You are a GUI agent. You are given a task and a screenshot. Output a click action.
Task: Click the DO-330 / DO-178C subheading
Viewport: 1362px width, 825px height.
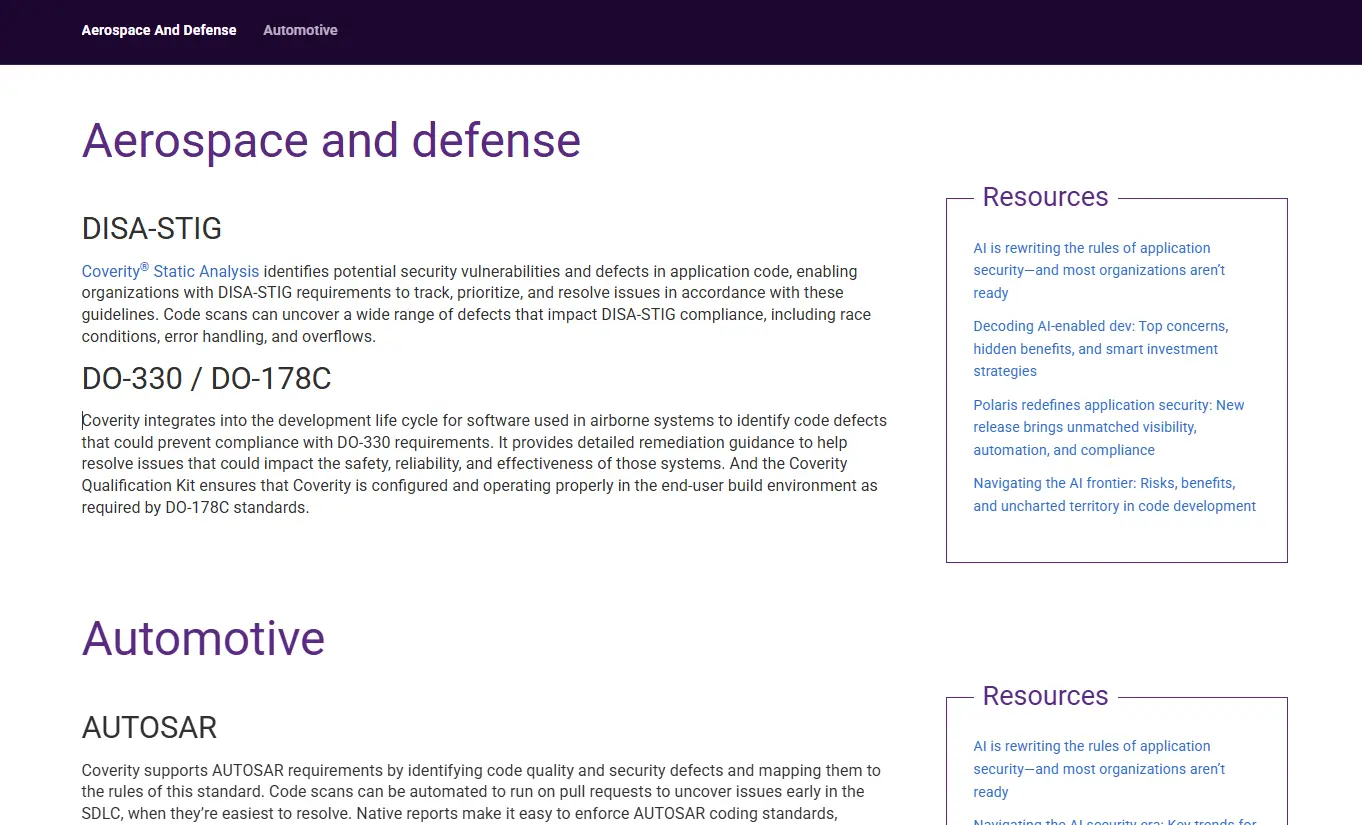click(x=206, y=379)
